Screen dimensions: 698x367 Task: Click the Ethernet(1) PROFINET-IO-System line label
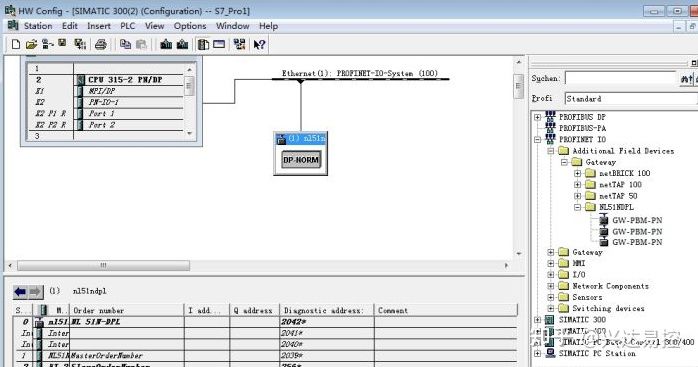tap(360, 73)
